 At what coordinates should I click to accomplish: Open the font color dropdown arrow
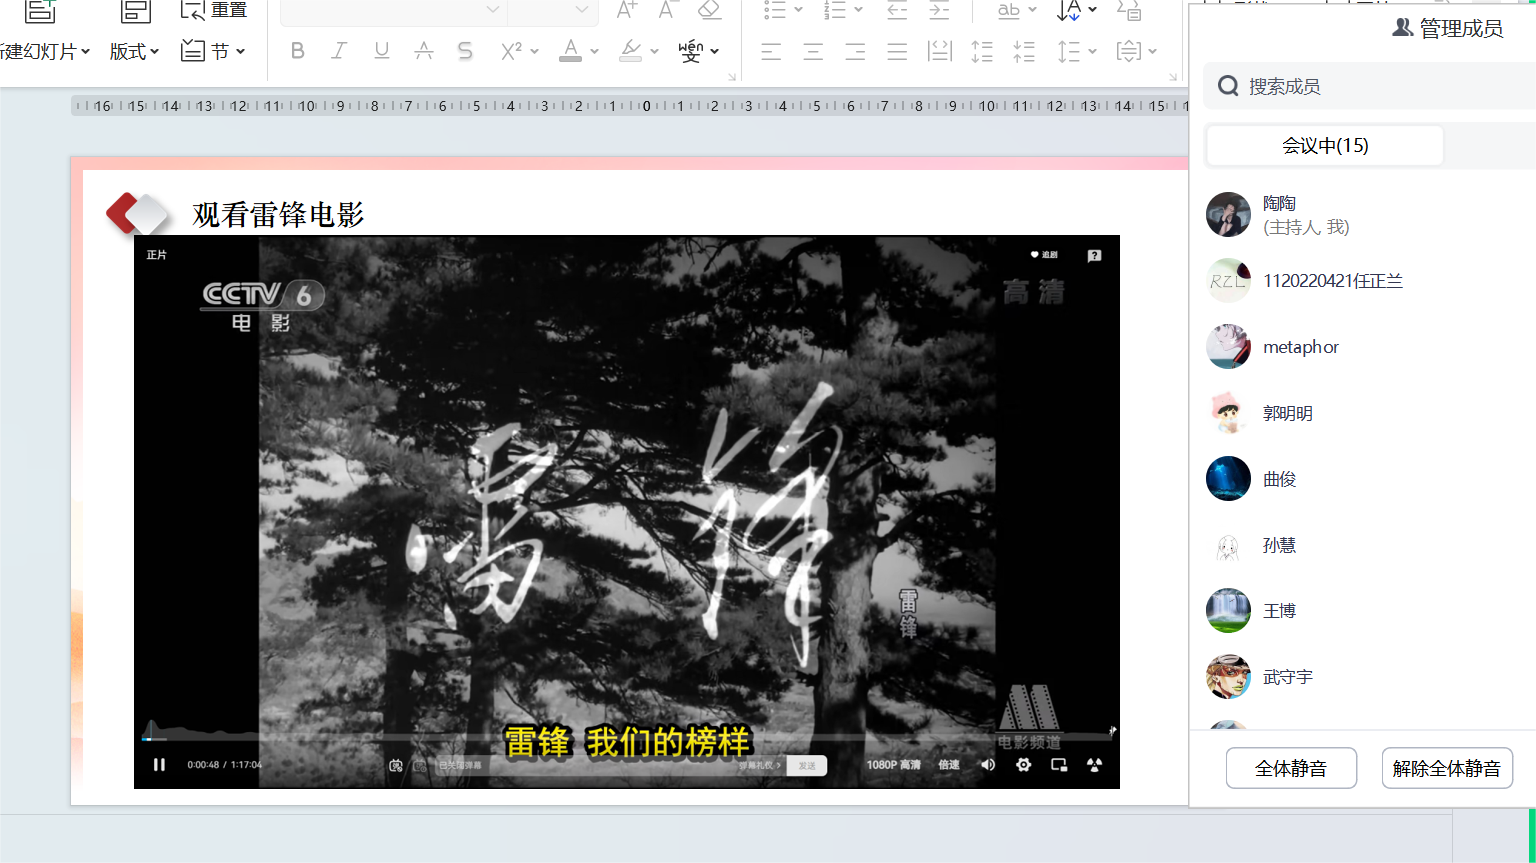(x=594, y=51)
